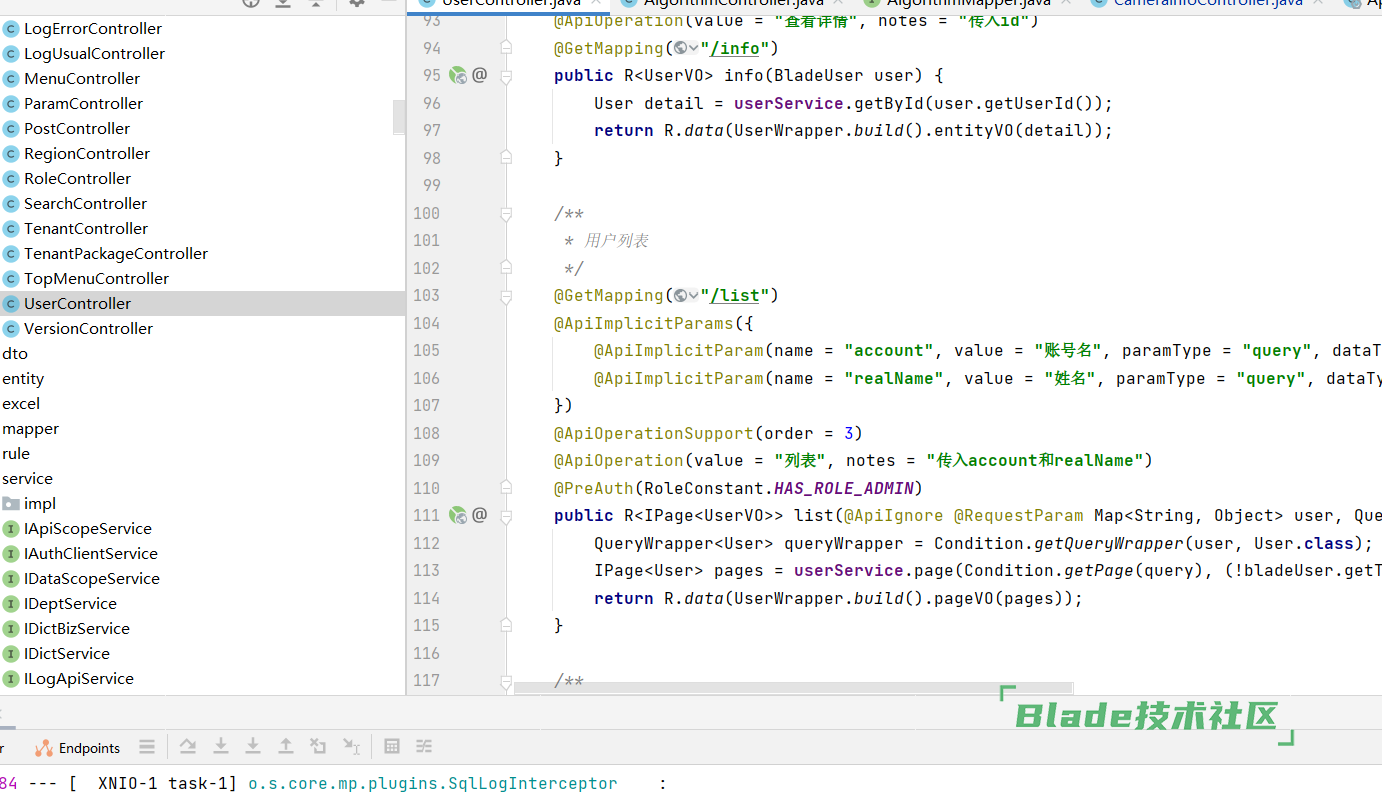The height and width of the screenshot is (807, 1382).
Task: Select TopMenuController in project tree
Action: tap(96, 279)
